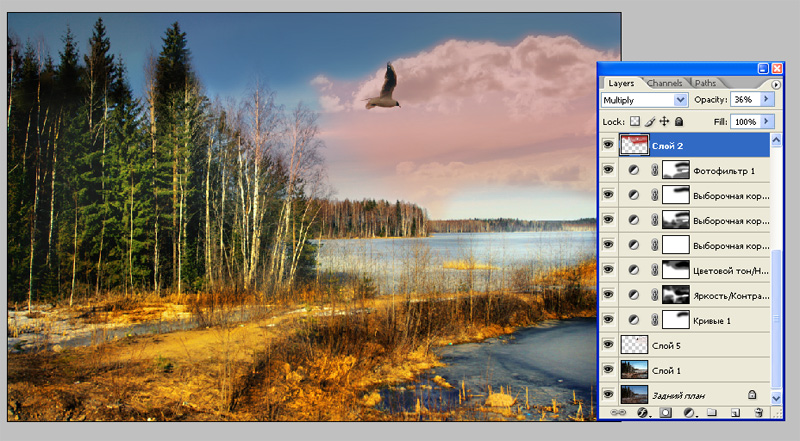Image resolution: width=800 pixels, height=441 pixels.
Task: Click layer list scroll down arrow
Action: tap(776, 398)
